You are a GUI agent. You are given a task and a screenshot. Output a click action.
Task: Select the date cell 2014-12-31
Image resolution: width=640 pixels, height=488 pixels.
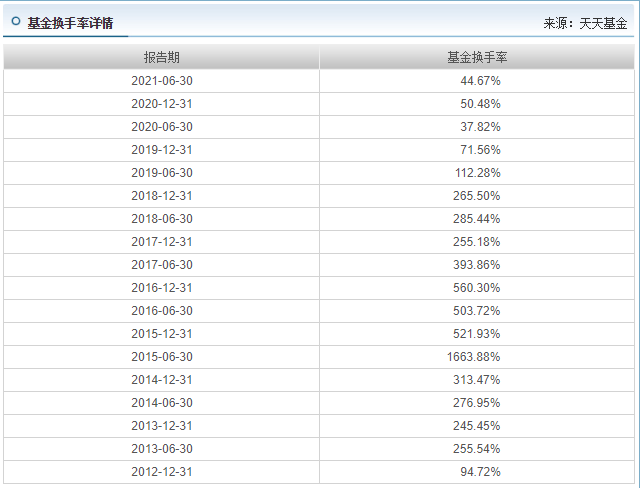pyautogui.click(x=162, y=379)
